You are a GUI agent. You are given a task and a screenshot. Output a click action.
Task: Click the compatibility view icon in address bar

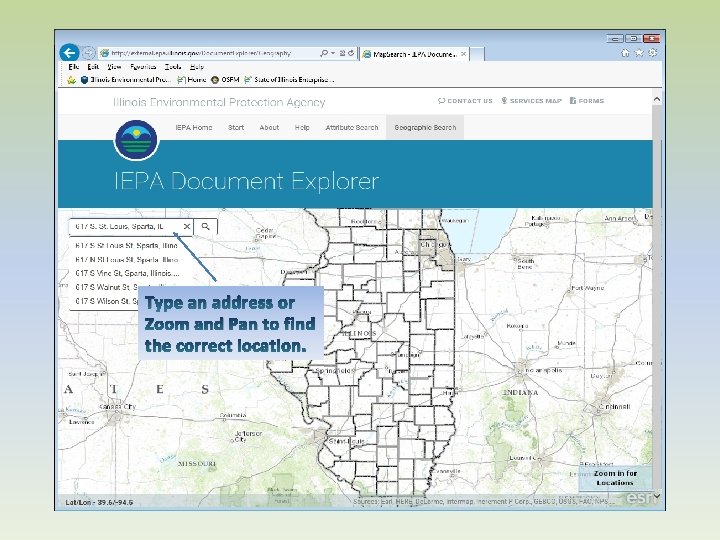pyautogui.click(x=343, y=53)
